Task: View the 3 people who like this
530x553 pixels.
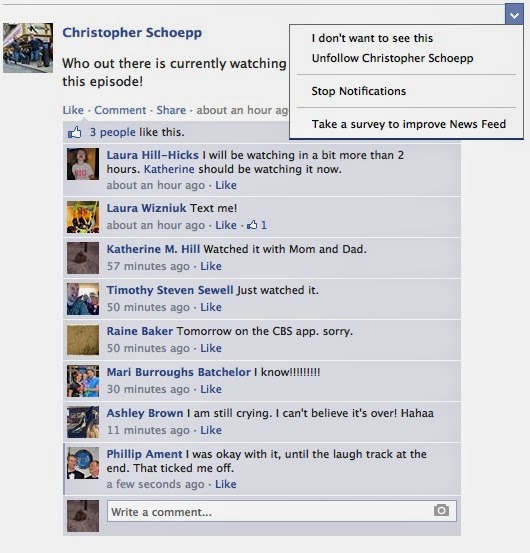Action: (x=112, y=132)
